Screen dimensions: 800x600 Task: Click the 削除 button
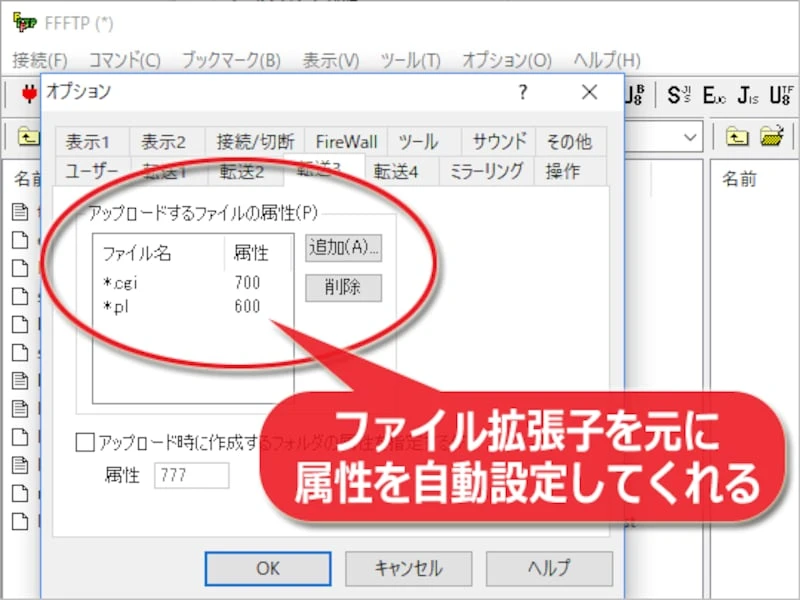point(343,288)
